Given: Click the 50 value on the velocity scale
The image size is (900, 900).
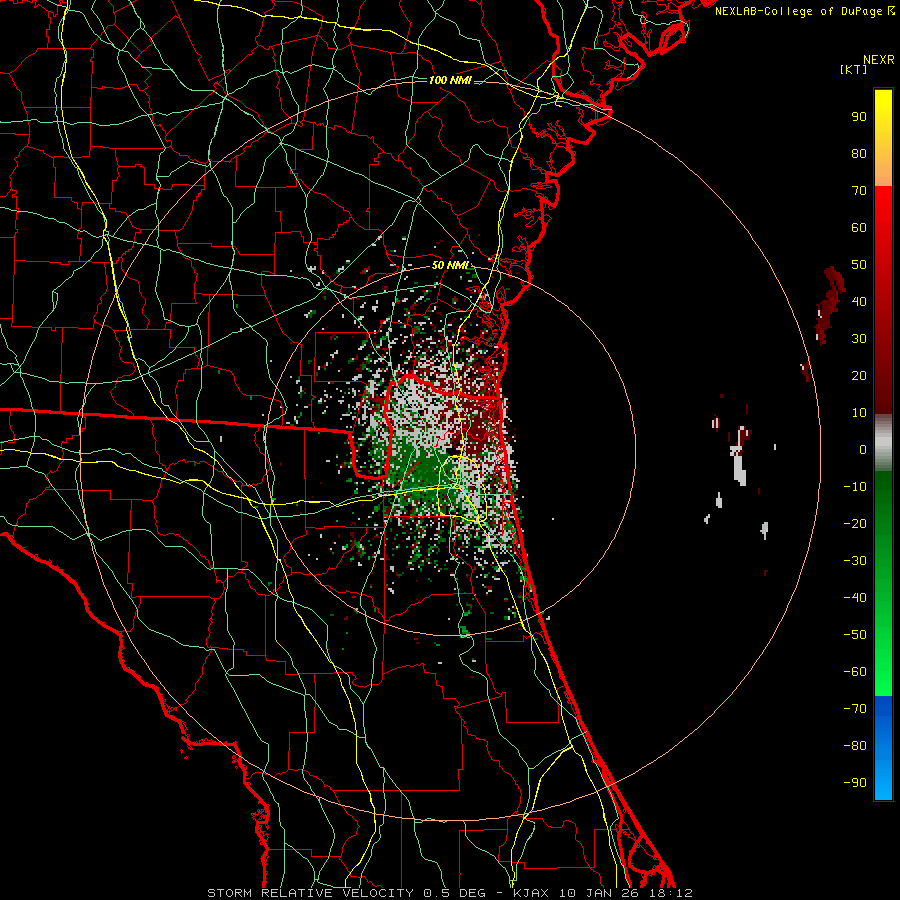Looking at the screenshot, I should click(x=859, y=265).
